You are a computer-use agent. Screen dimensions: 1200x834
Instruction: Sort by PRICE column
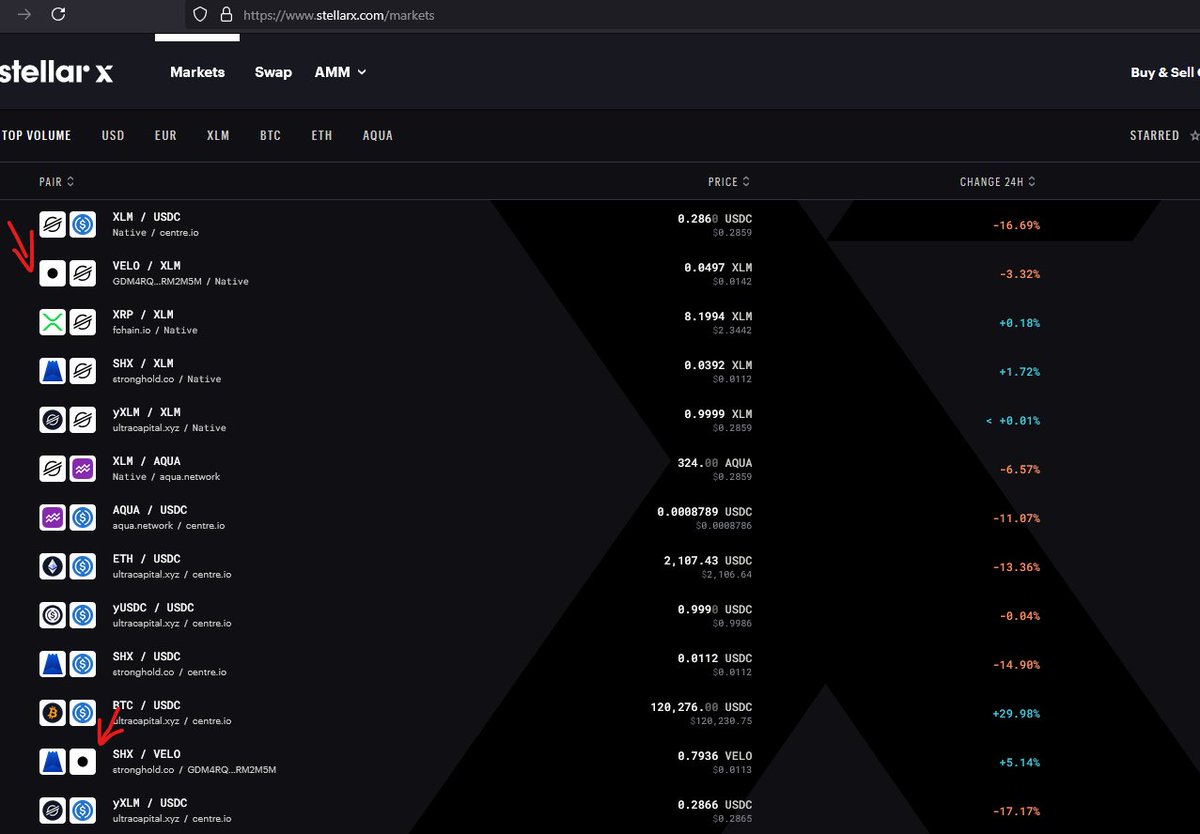[x=729, y=182]
